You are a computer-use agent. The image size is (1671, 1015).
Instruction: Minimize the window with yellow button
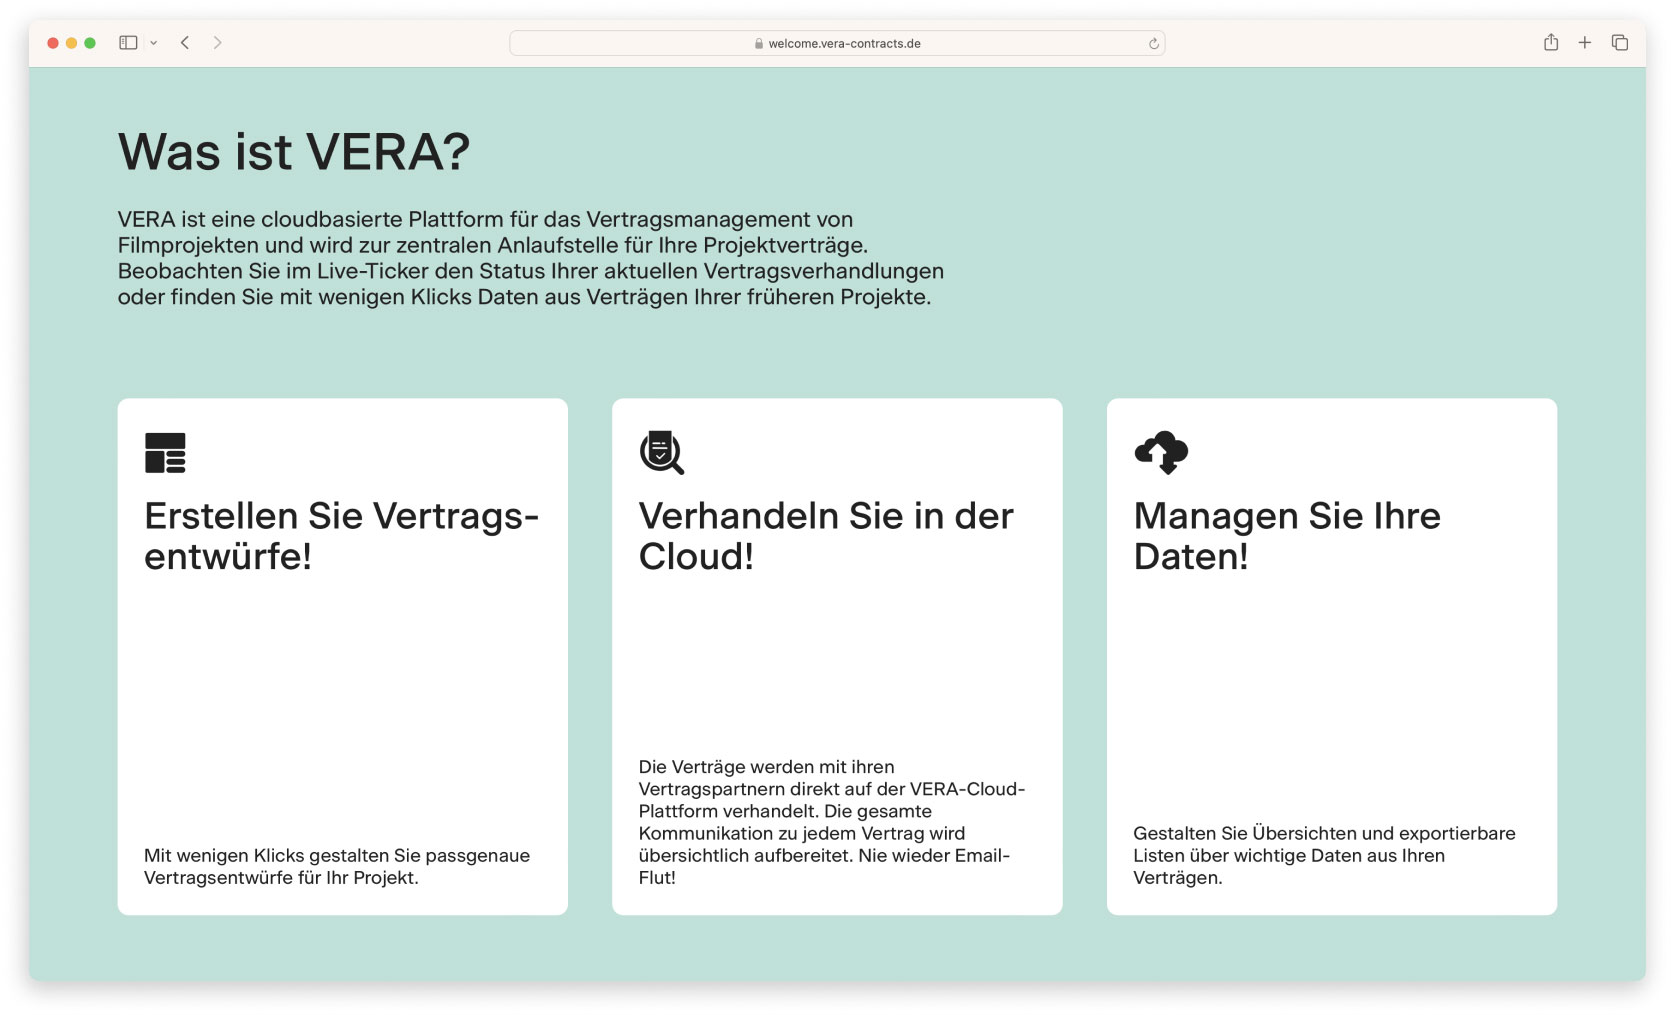[x=71, y=43]
